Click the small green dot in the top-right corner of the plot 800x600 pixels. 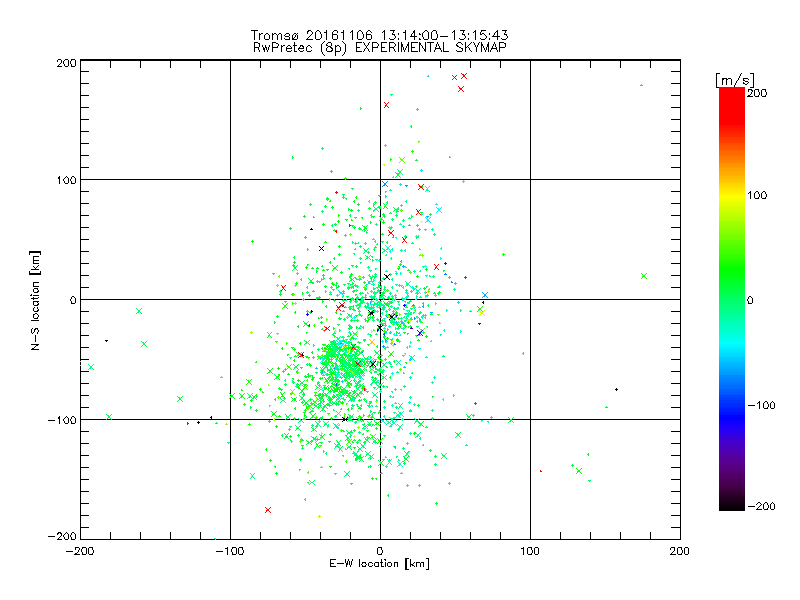tap(641, 85)
